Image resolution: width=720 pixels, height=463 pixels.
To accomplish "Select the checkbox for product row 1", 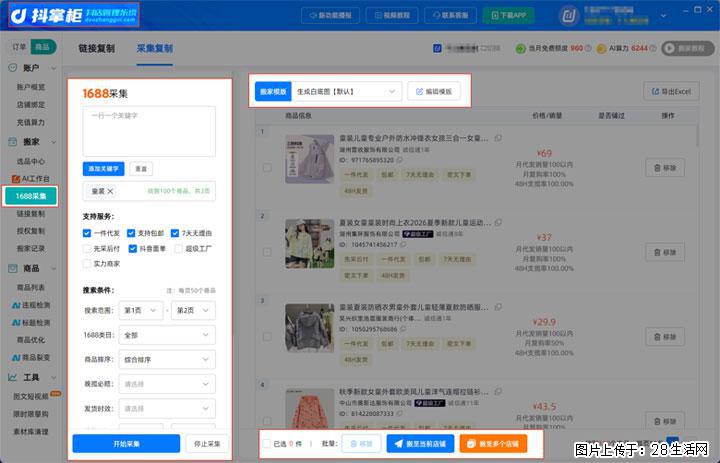I will 267,168.
